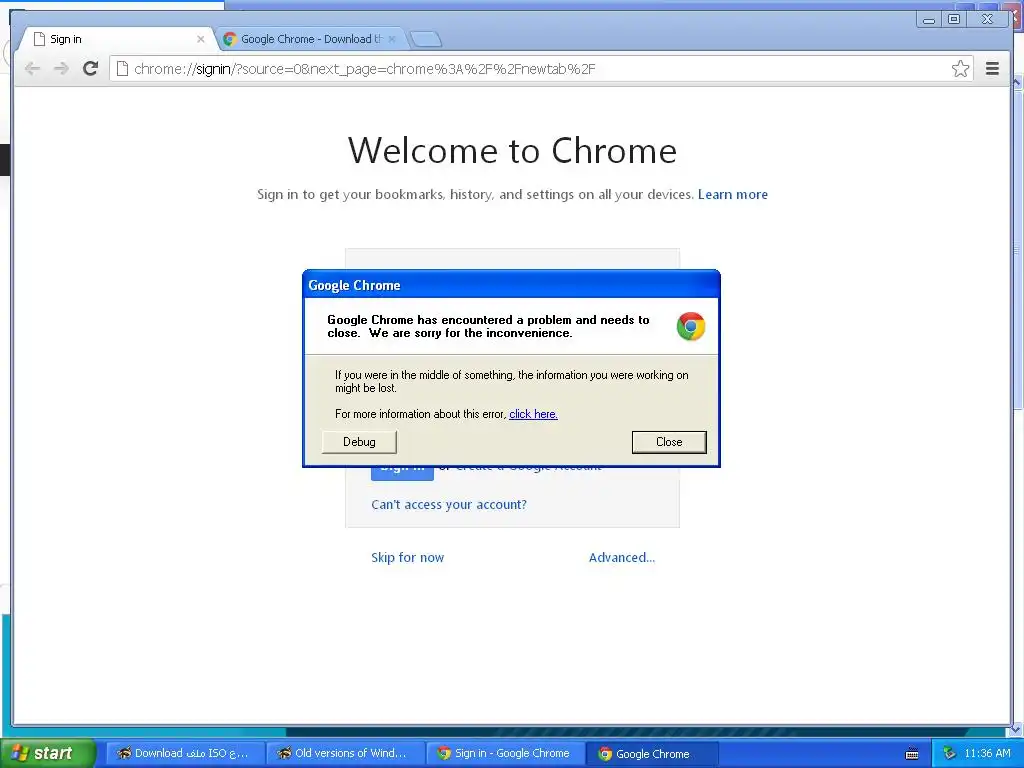The width and height of the screenshot is (1024, 768).
Task: Open the Windows start menu
Action: tap(48, 753)
